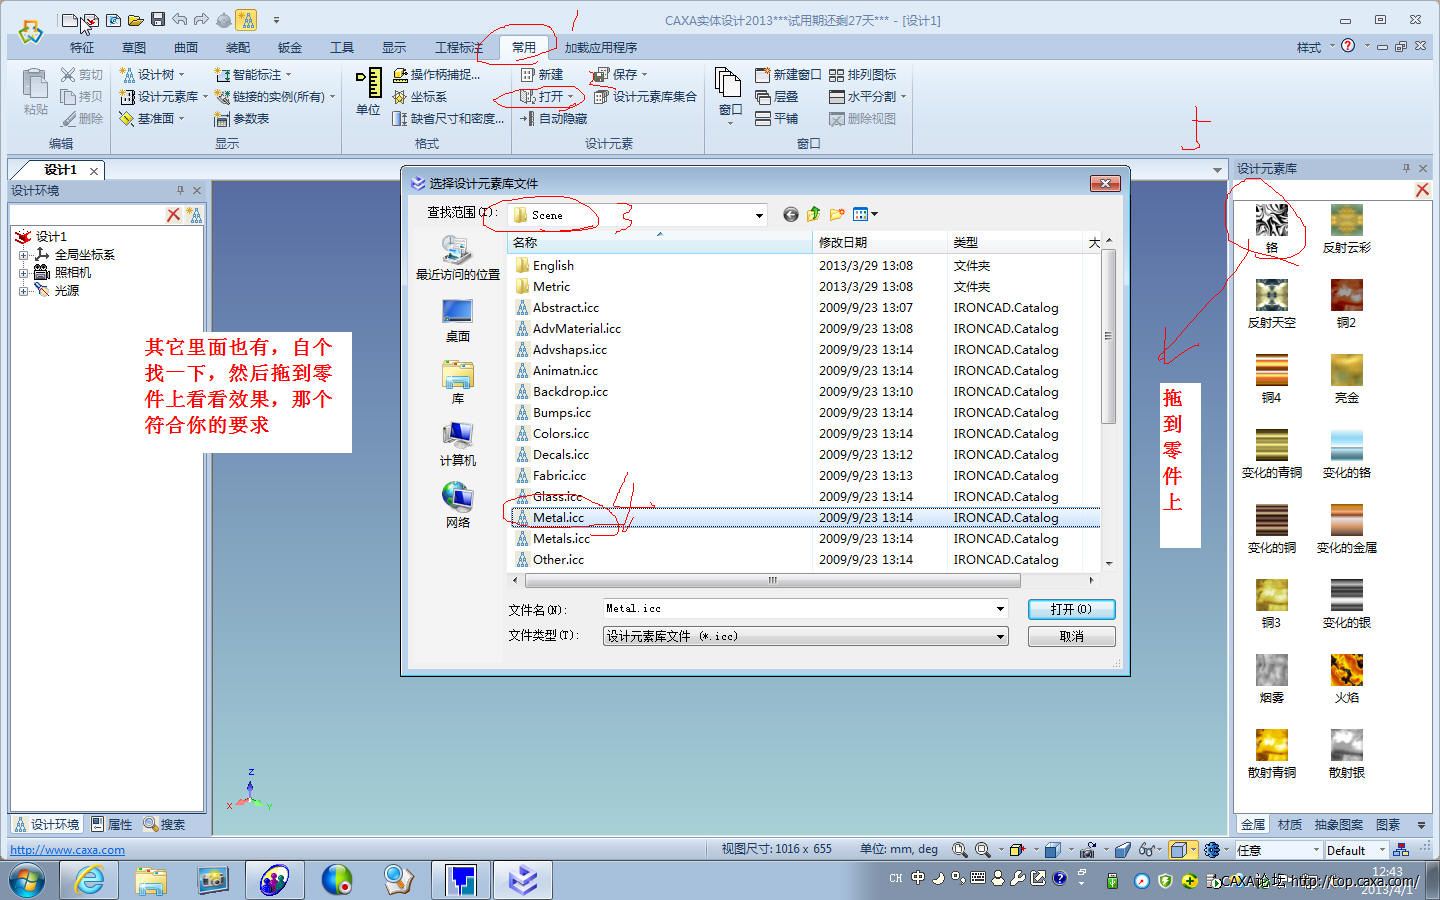Click 新建窗口 in Window group
Screen dimensions: 1440x900
[x=788, y=74]
